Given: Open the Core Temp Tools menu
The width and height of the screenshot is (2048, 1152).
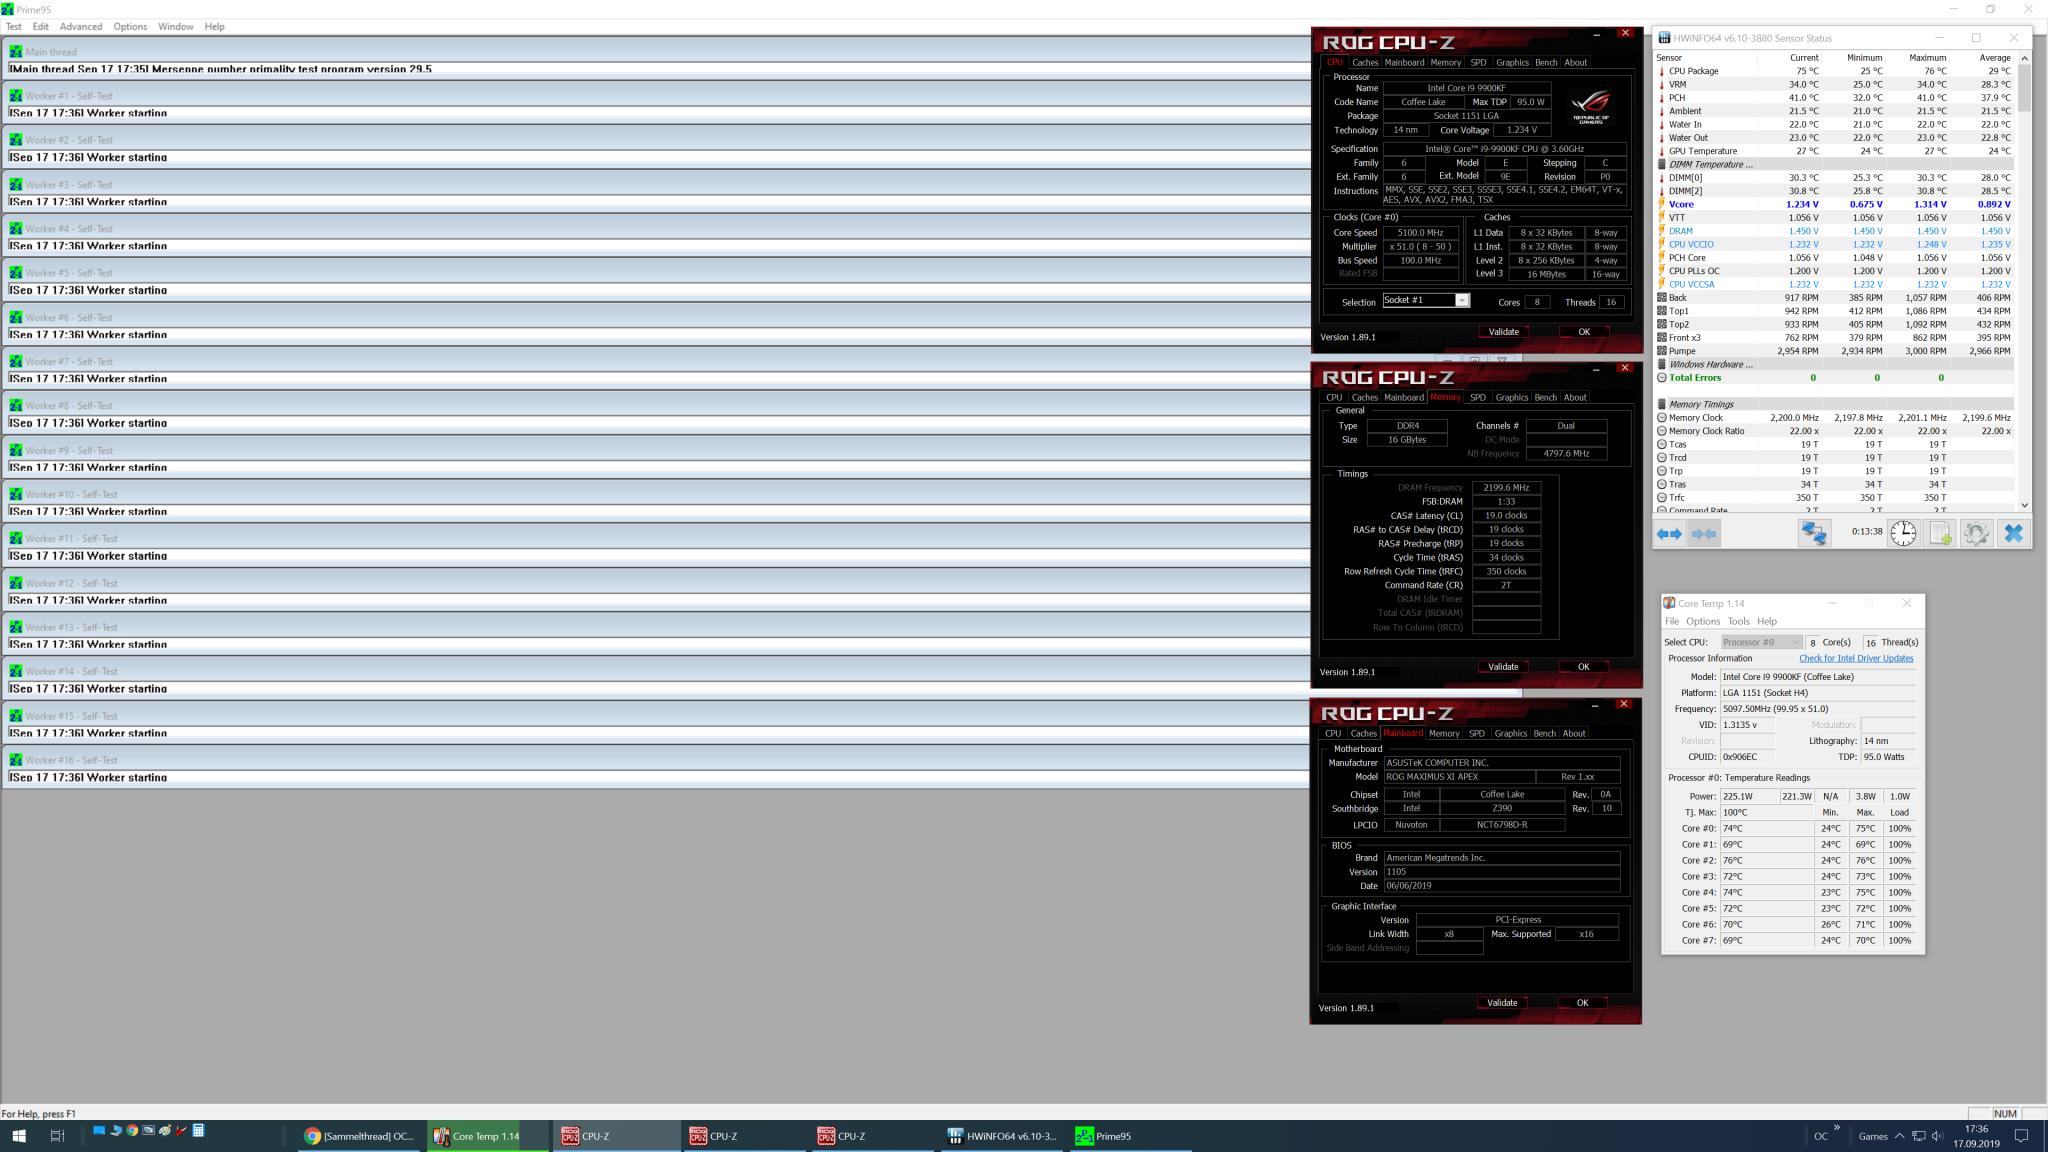Looking at the screenshot, I should 1738,621.
